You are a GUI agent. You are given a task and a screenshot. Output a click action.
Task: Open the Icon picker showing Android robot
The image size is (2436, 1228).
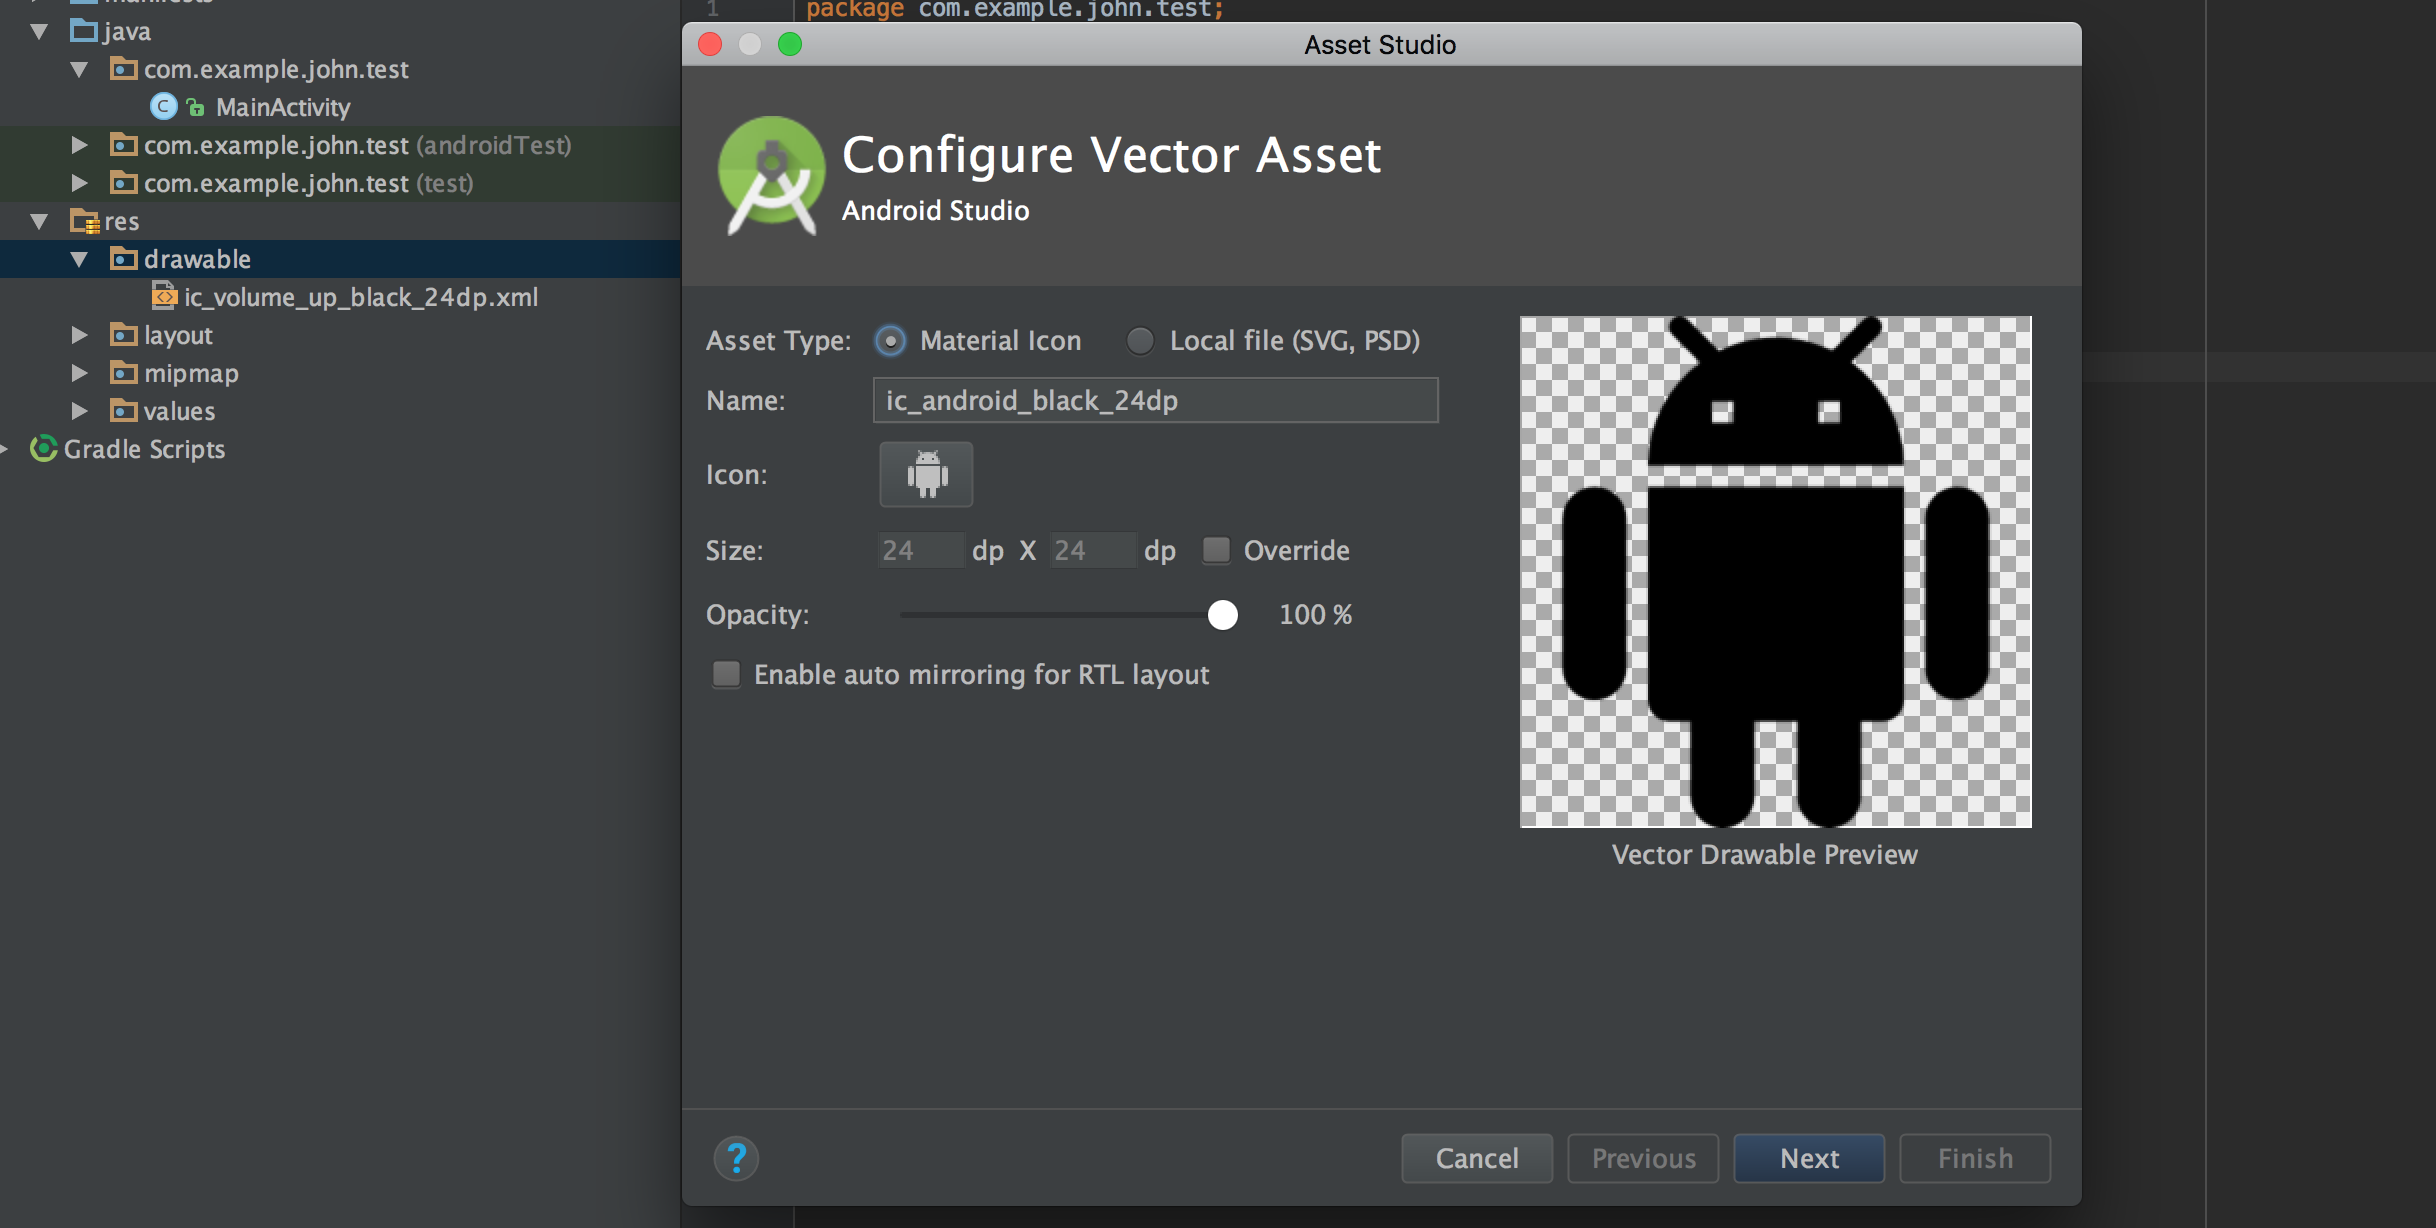coord(924,474)
